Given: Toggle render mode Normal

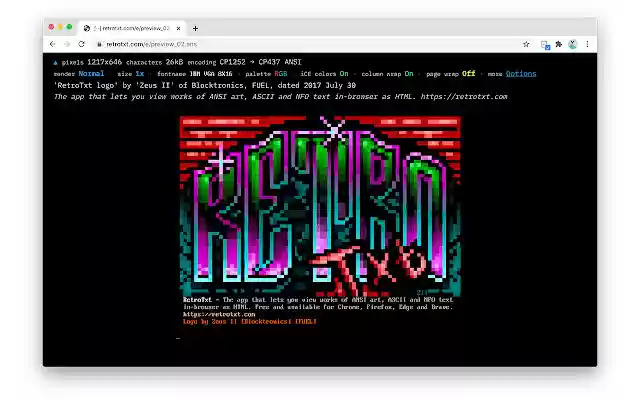Looking at the screenshot, I should tap(91, 73).
